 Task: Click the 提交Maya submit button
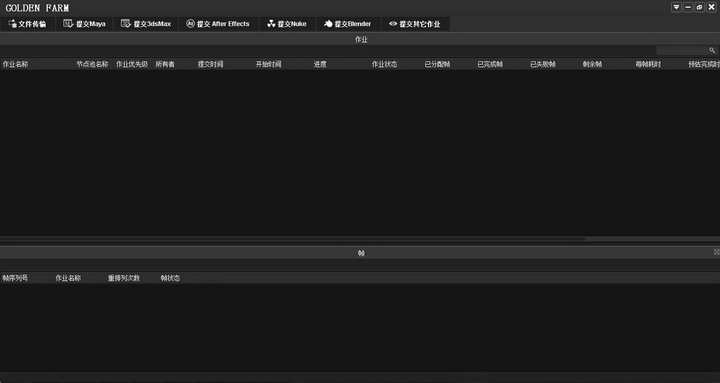(x=84, y=24)
